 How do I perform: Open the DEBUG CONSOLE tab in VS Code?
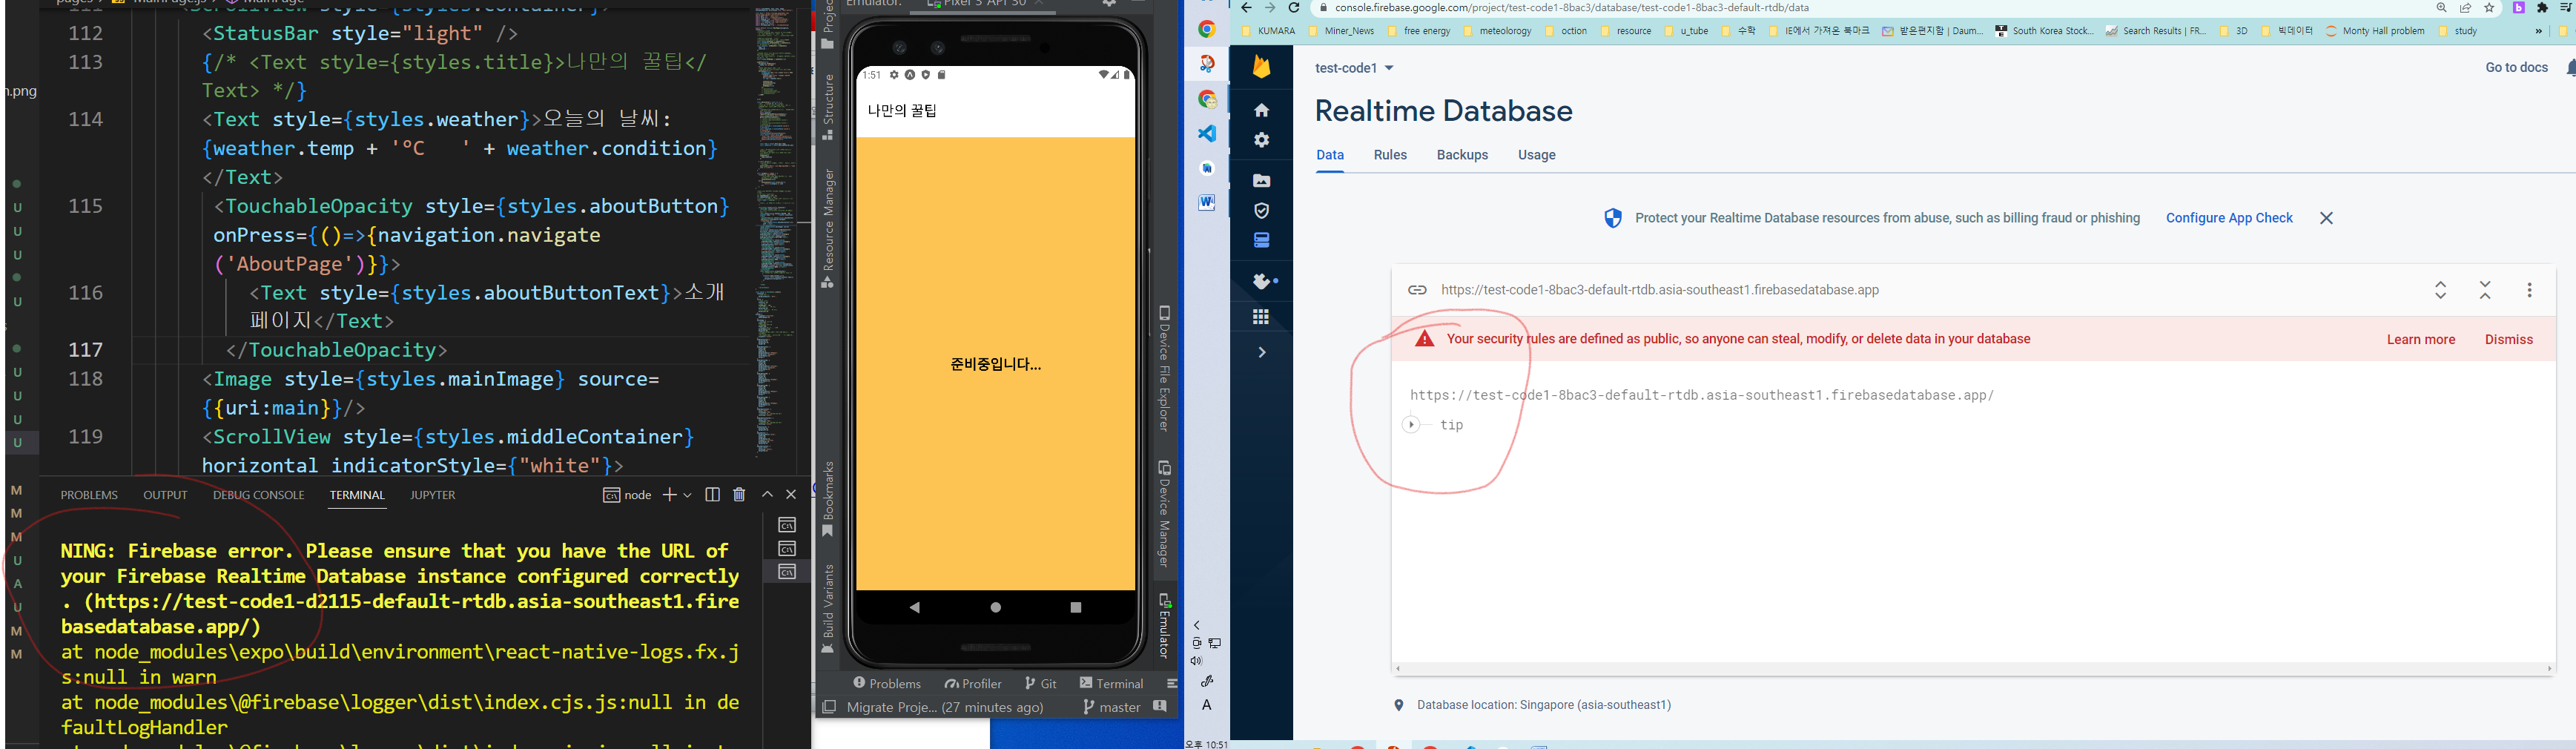258,495
